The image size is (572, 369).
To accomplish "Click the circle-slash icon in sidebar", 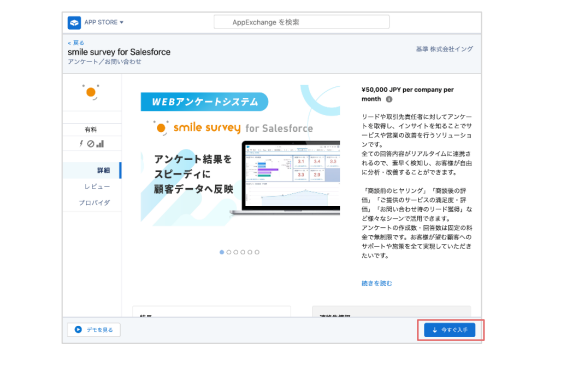I will (x=90, y=144).
